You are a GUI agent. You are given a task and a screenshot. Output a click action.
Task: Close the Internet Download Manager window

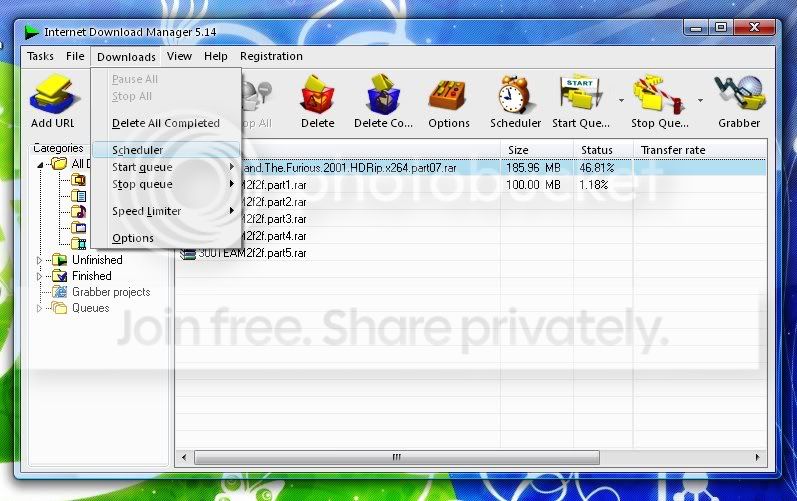coord(754,27)
